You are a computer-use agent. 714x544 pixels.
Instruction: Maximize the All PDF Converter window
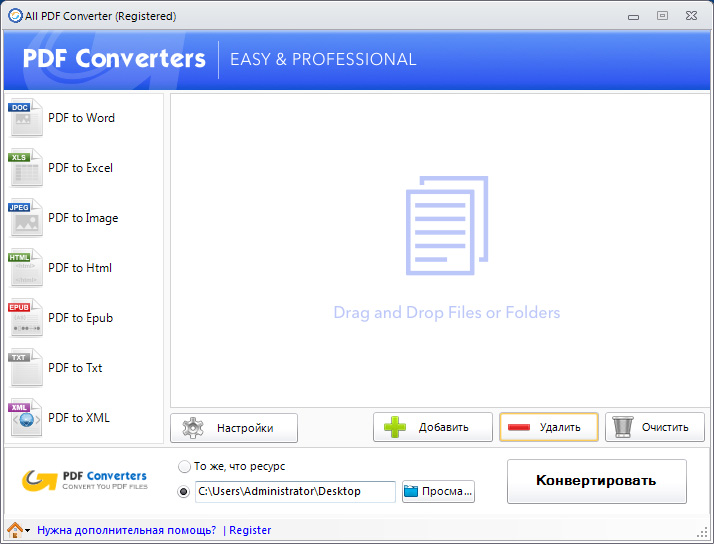[x=663, y=16]
